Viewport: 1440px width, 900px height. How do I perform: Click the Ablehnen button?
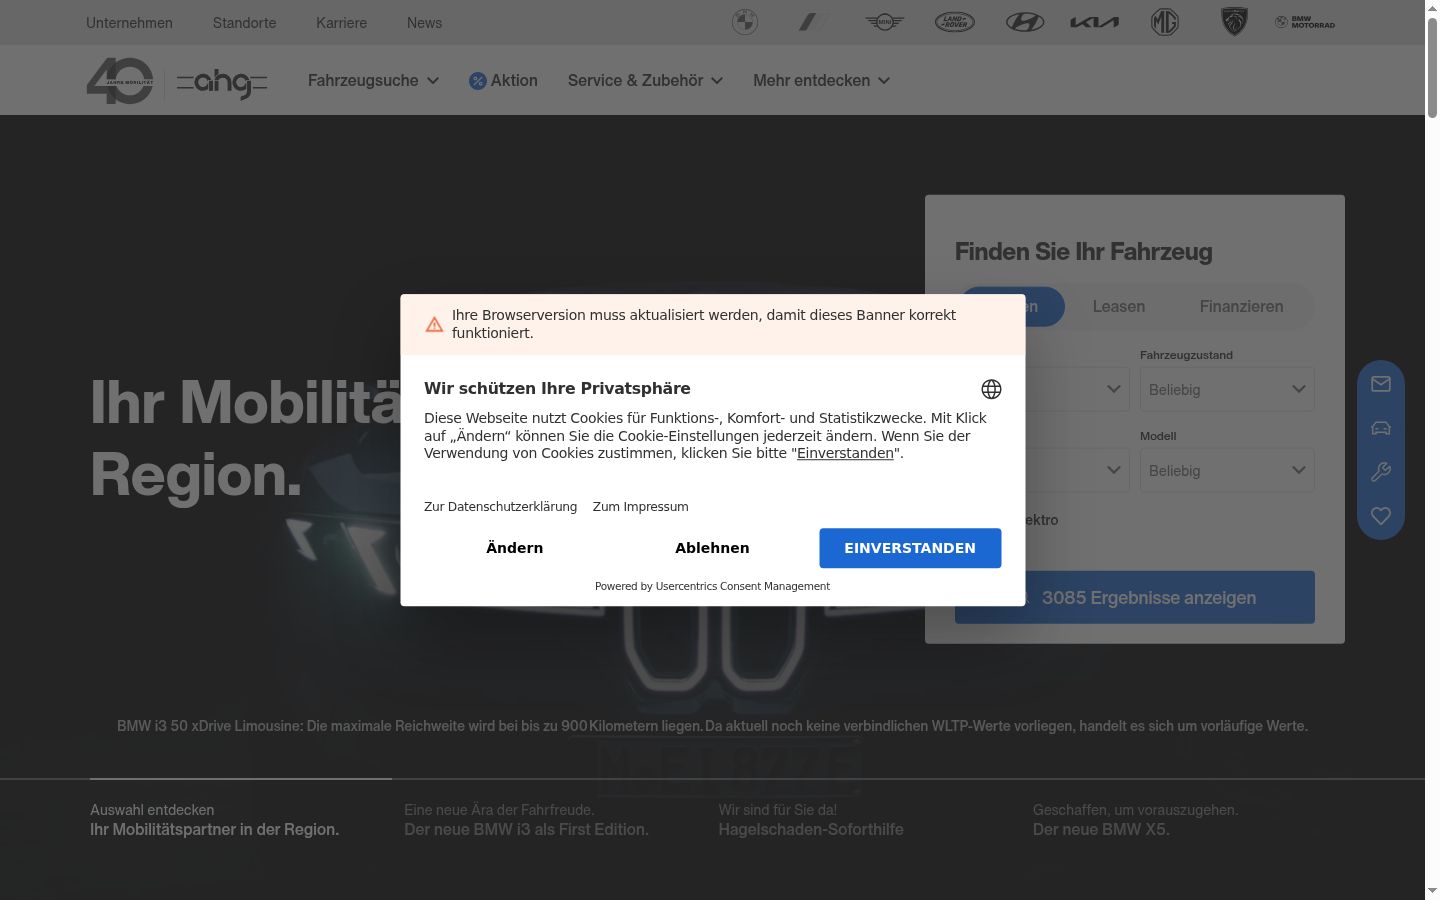[x=712, y=548]
